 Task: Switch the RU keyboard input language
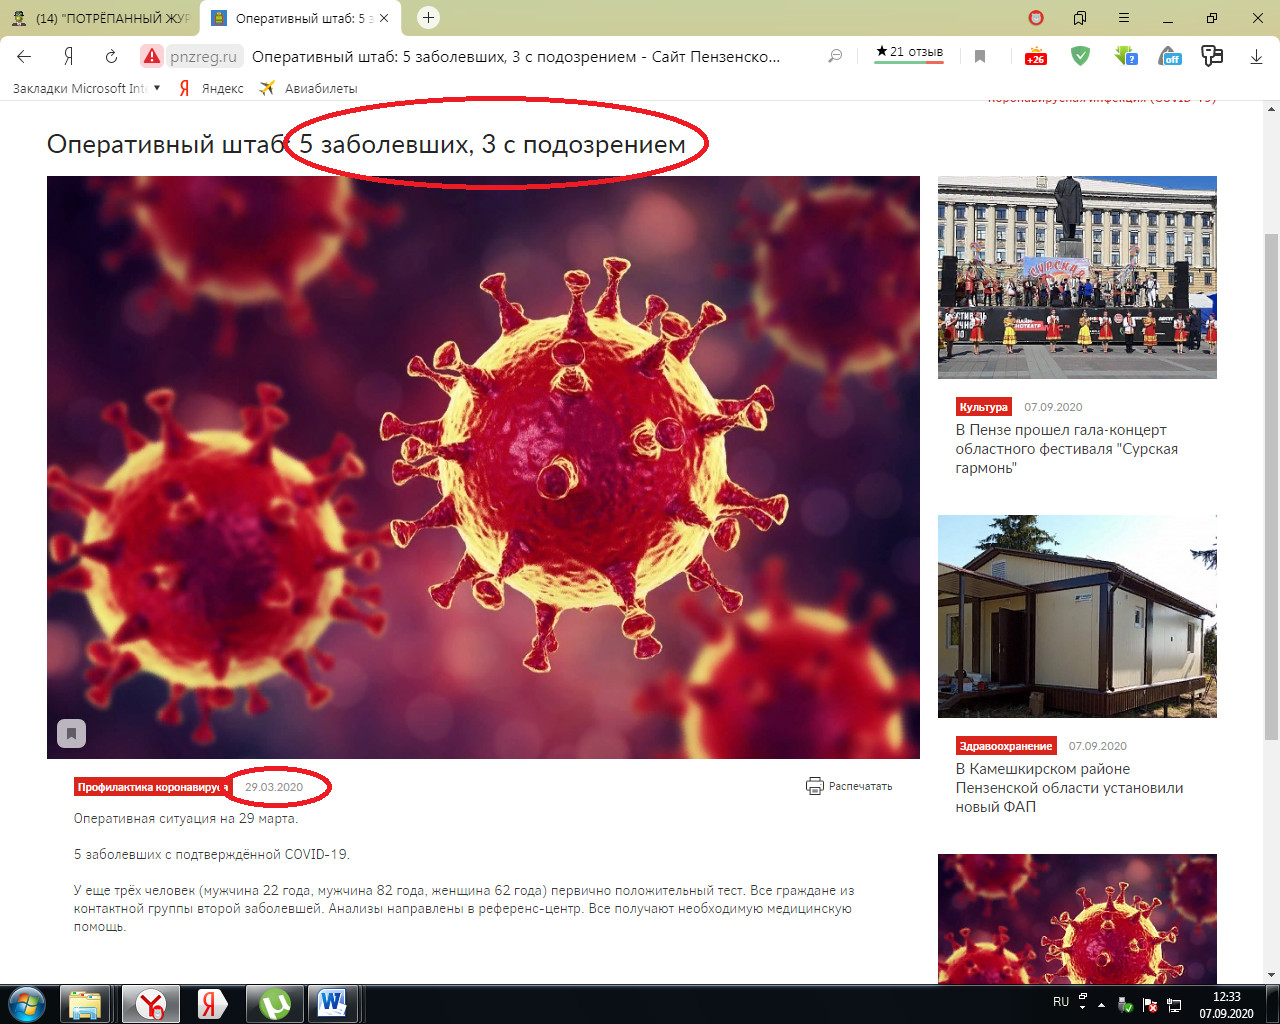click(x=1061, y=1002)
